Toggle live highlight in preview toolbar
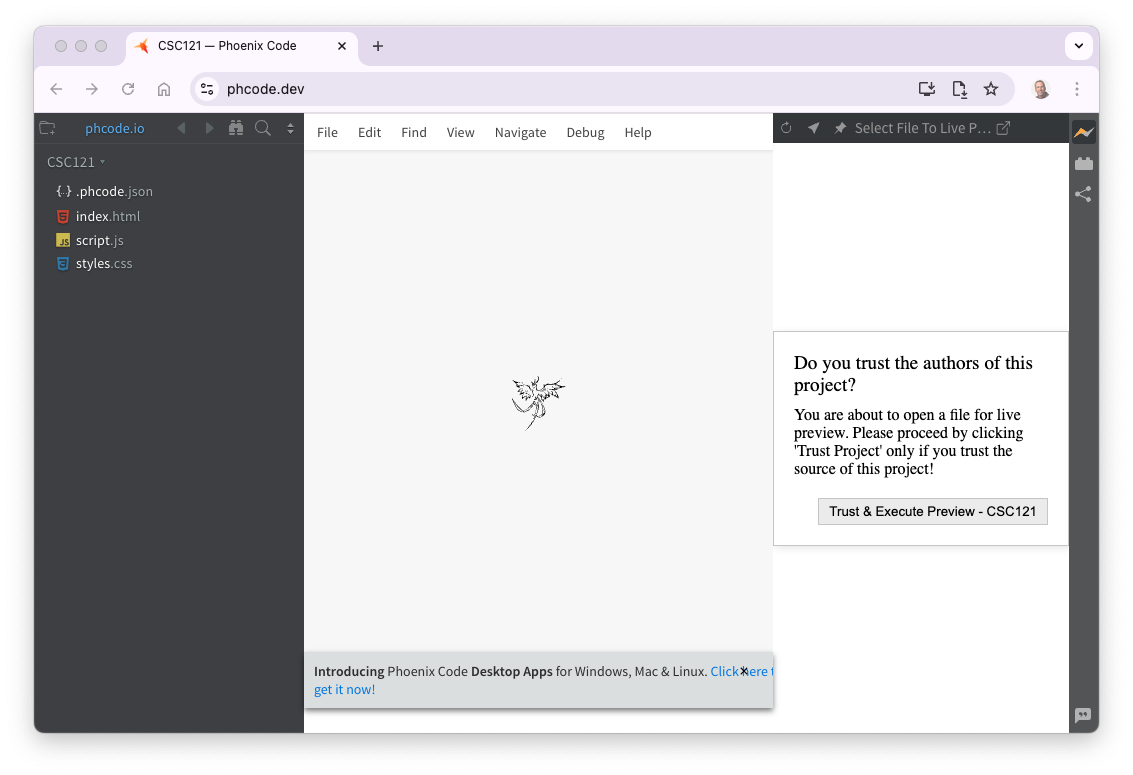Image resolution: width=1133 pixels, height=775 pixels. [x=813, y=128]
